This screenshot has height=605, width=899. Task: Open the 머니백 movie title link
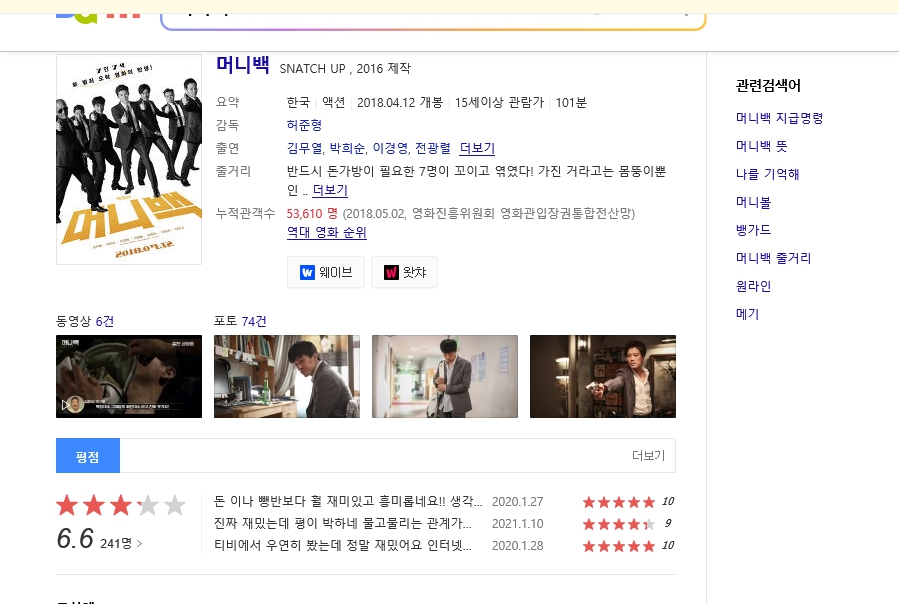[243, 65]
